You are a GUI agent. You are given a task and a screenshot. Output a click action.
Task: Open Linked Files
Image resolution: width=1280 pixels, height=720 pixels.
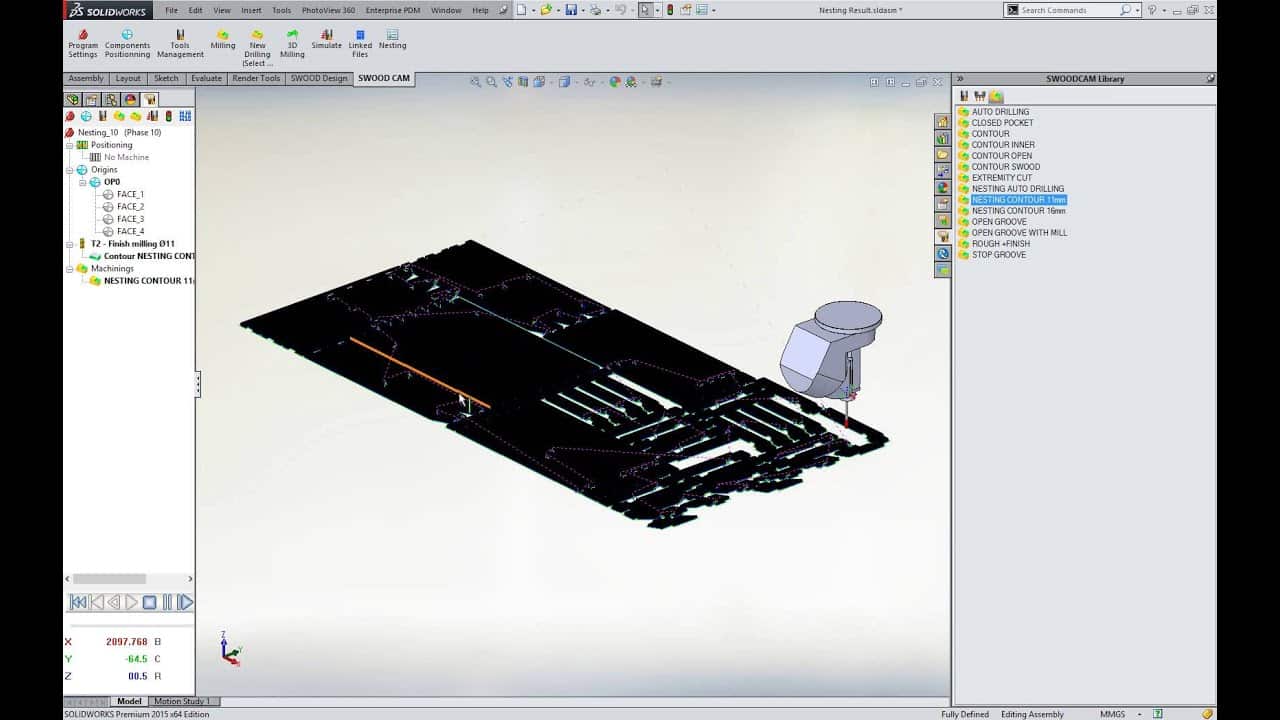click(x=360, y=44)
